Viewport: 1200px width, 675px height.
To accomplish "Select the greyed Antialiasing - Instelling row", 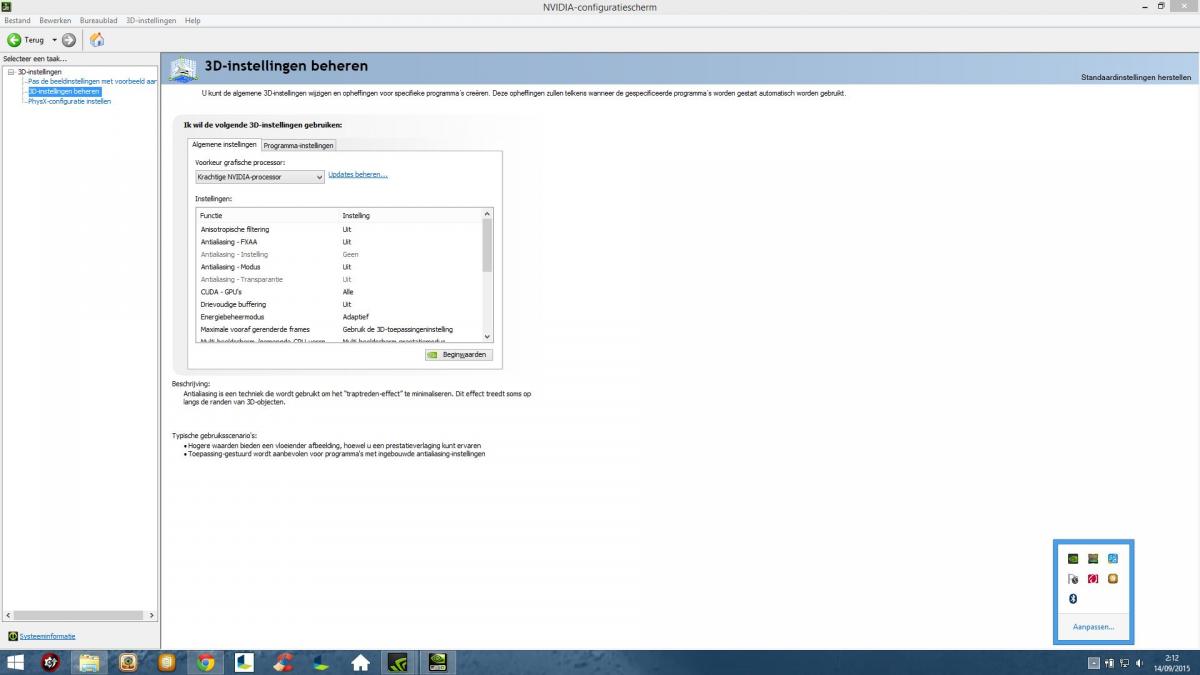I will tap(340, 255).
